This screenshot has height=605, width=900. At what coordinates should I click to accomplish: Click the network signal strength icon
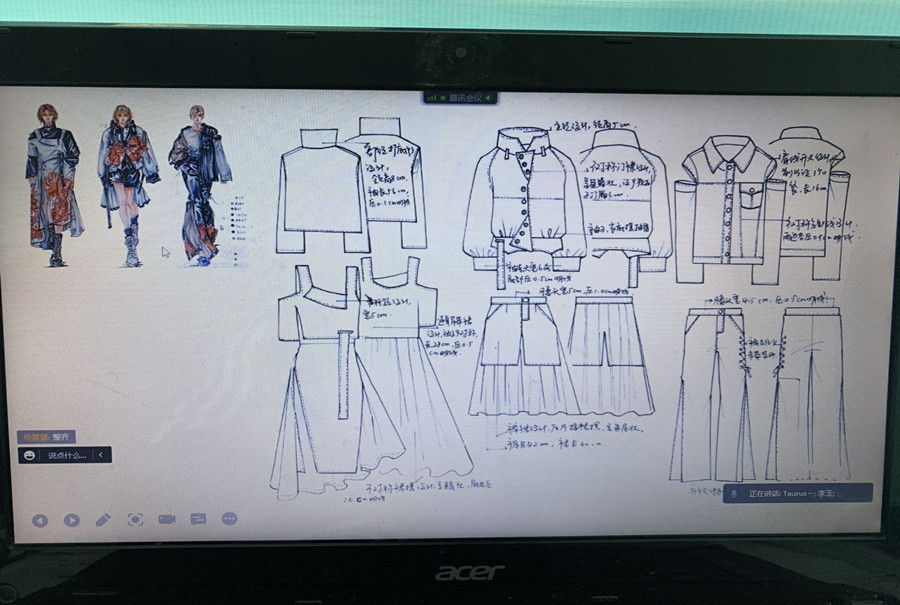[432, 98]
